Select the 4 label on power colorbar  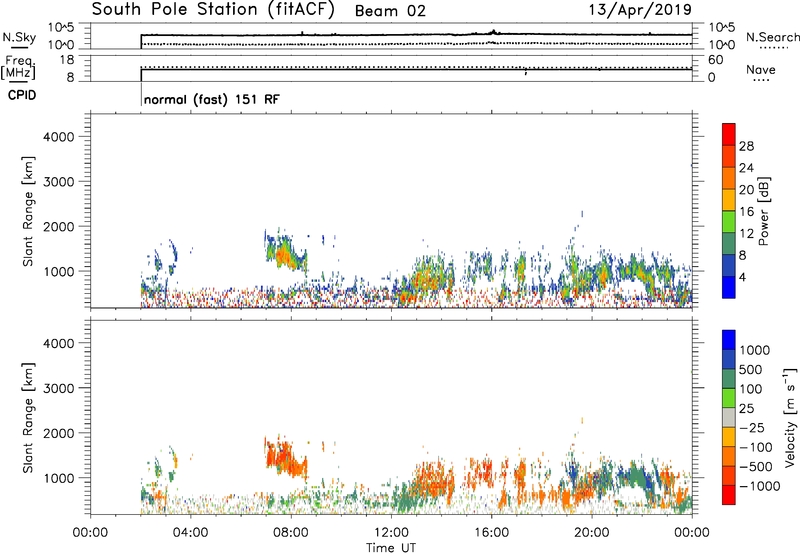(x=743, y=278)
